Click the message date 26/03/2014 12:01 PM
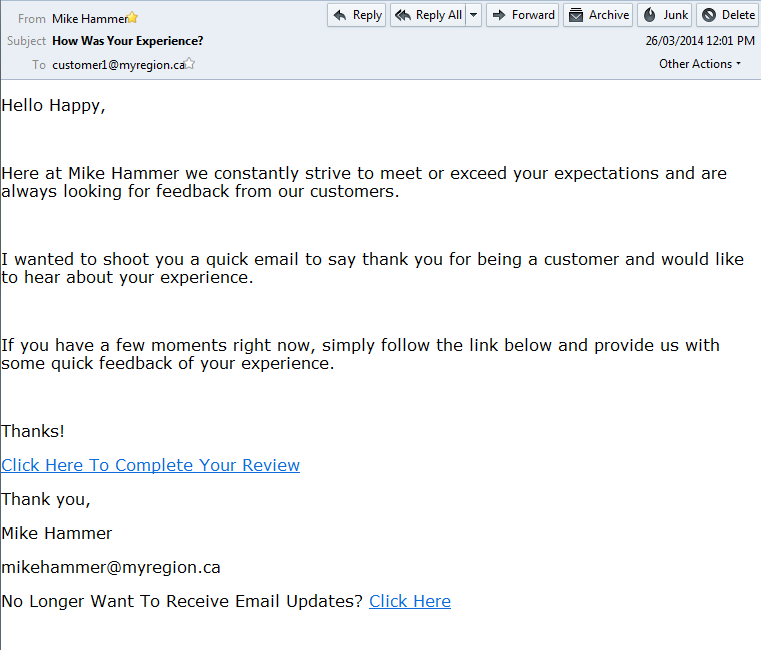Viewport: 761px width, 650px height. coord(700,41)
